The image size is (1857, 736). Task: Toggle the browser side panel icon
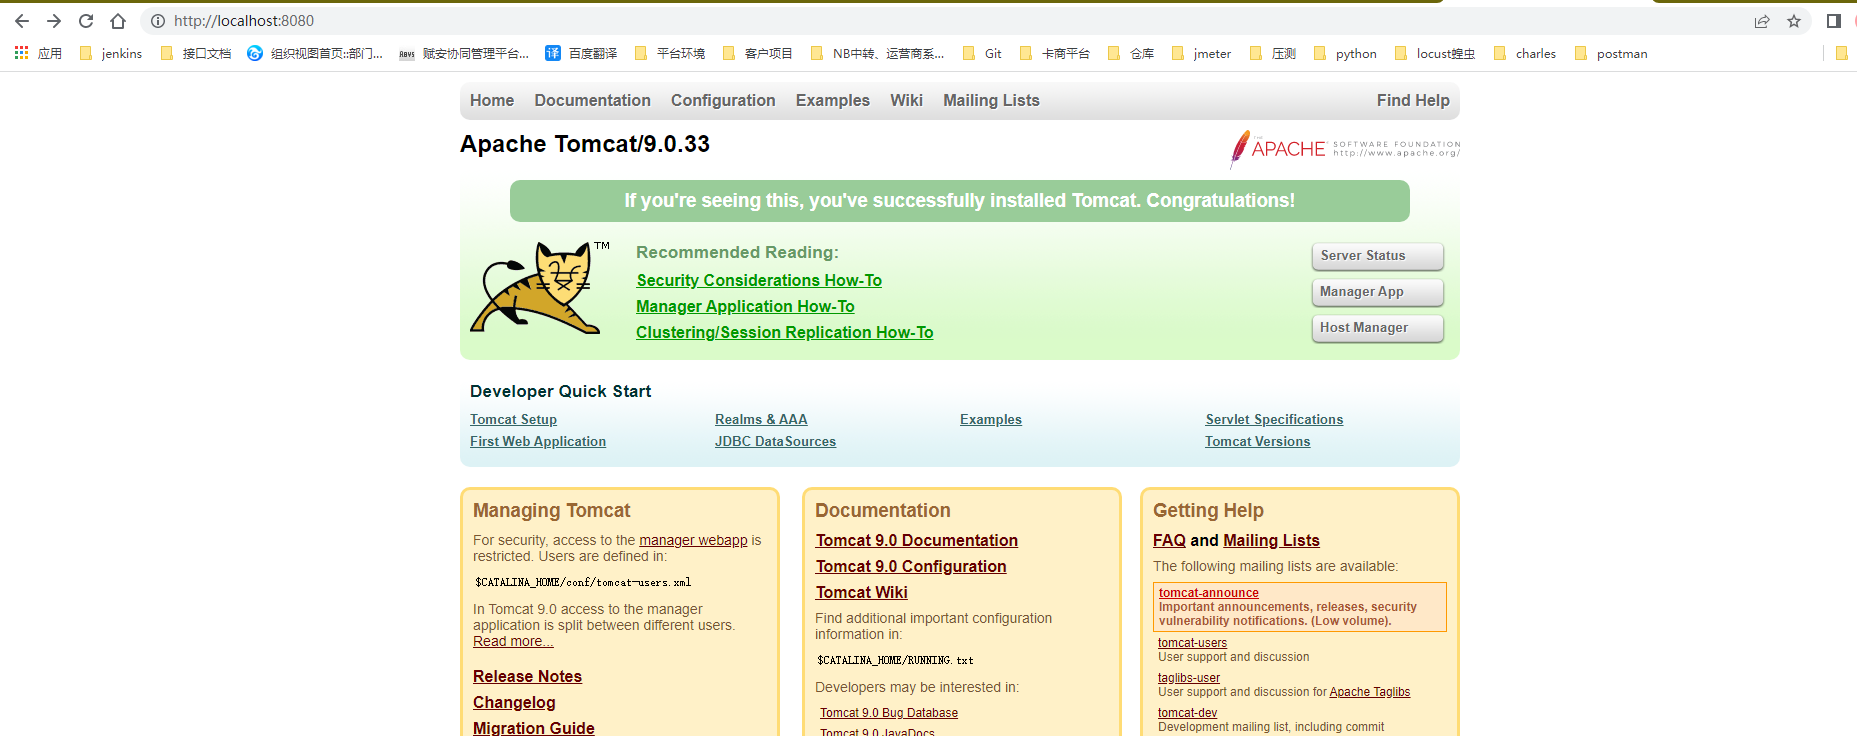click(x=1834, y=21)
